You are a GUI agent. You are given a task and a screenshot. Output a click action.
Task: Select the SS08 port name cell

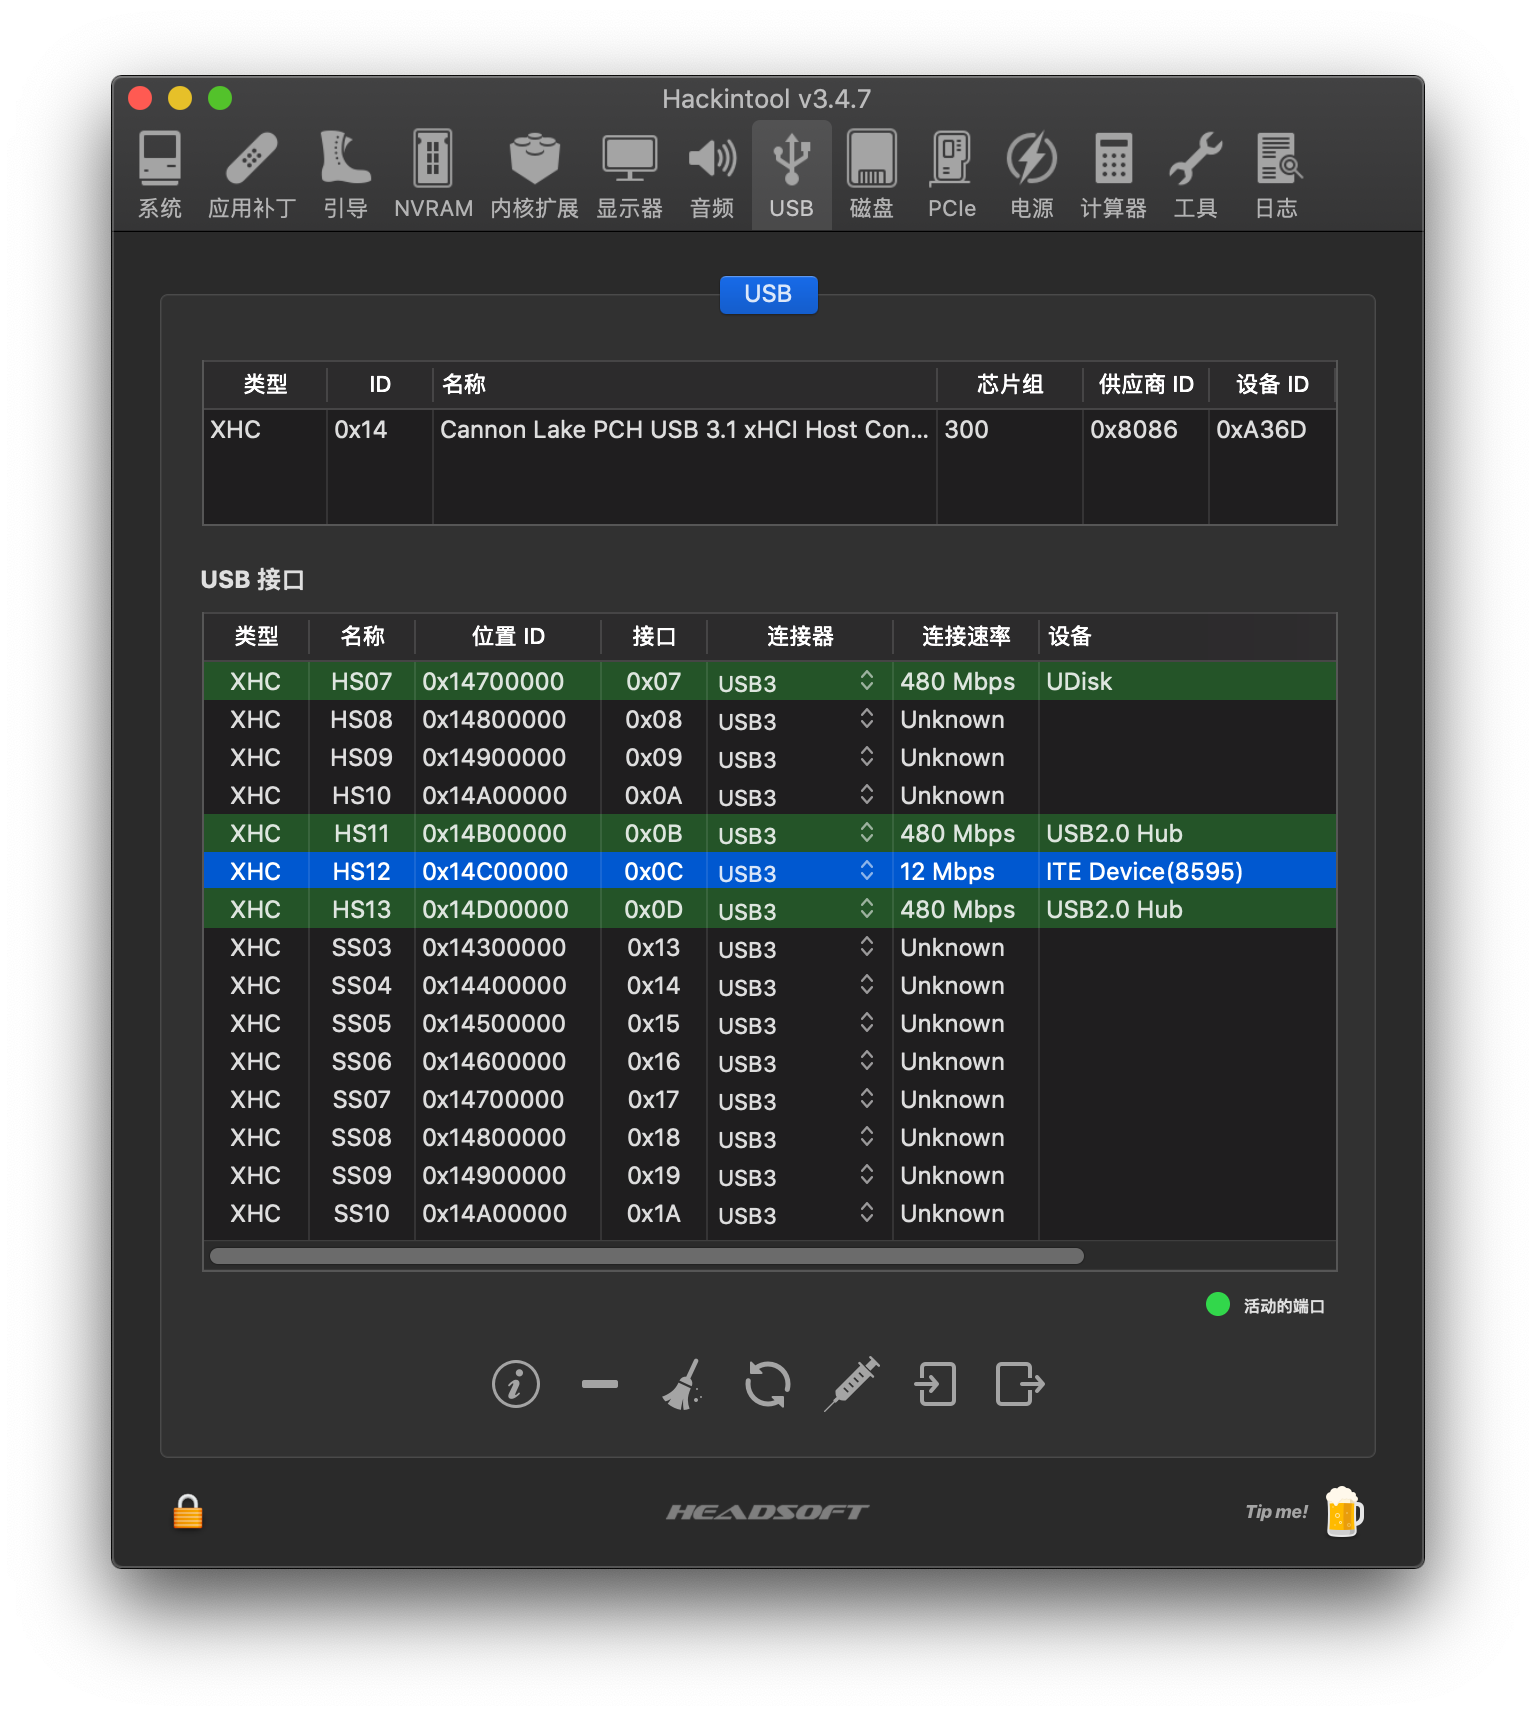(x=362, y=1137)
